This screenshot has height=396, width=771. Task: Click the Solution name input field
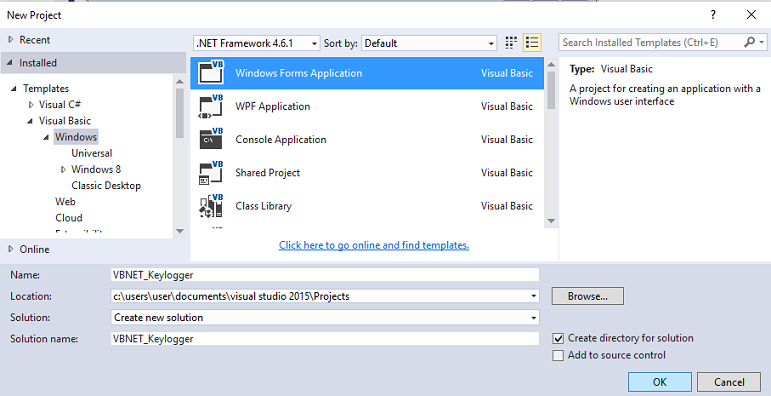(325, 338)
